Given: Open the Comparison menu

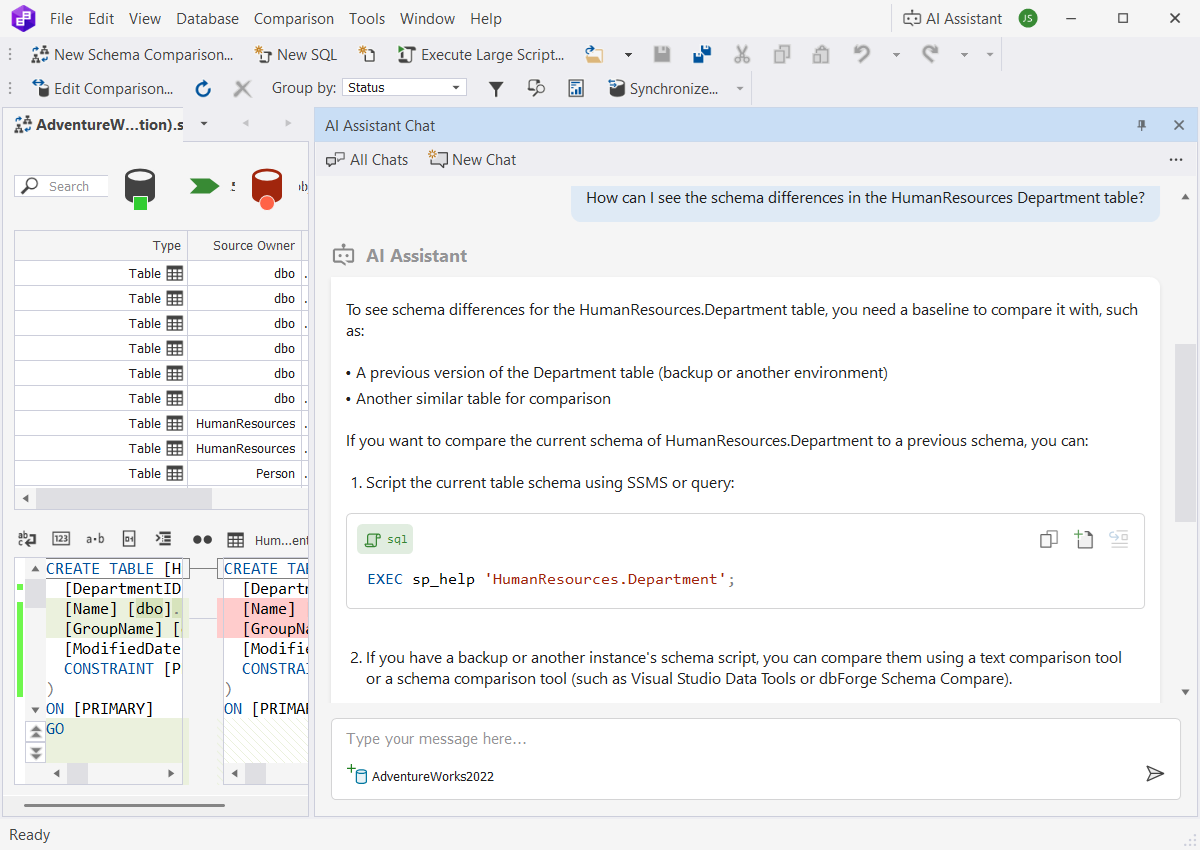Looking at the screenshot, I should coord(294,18).
